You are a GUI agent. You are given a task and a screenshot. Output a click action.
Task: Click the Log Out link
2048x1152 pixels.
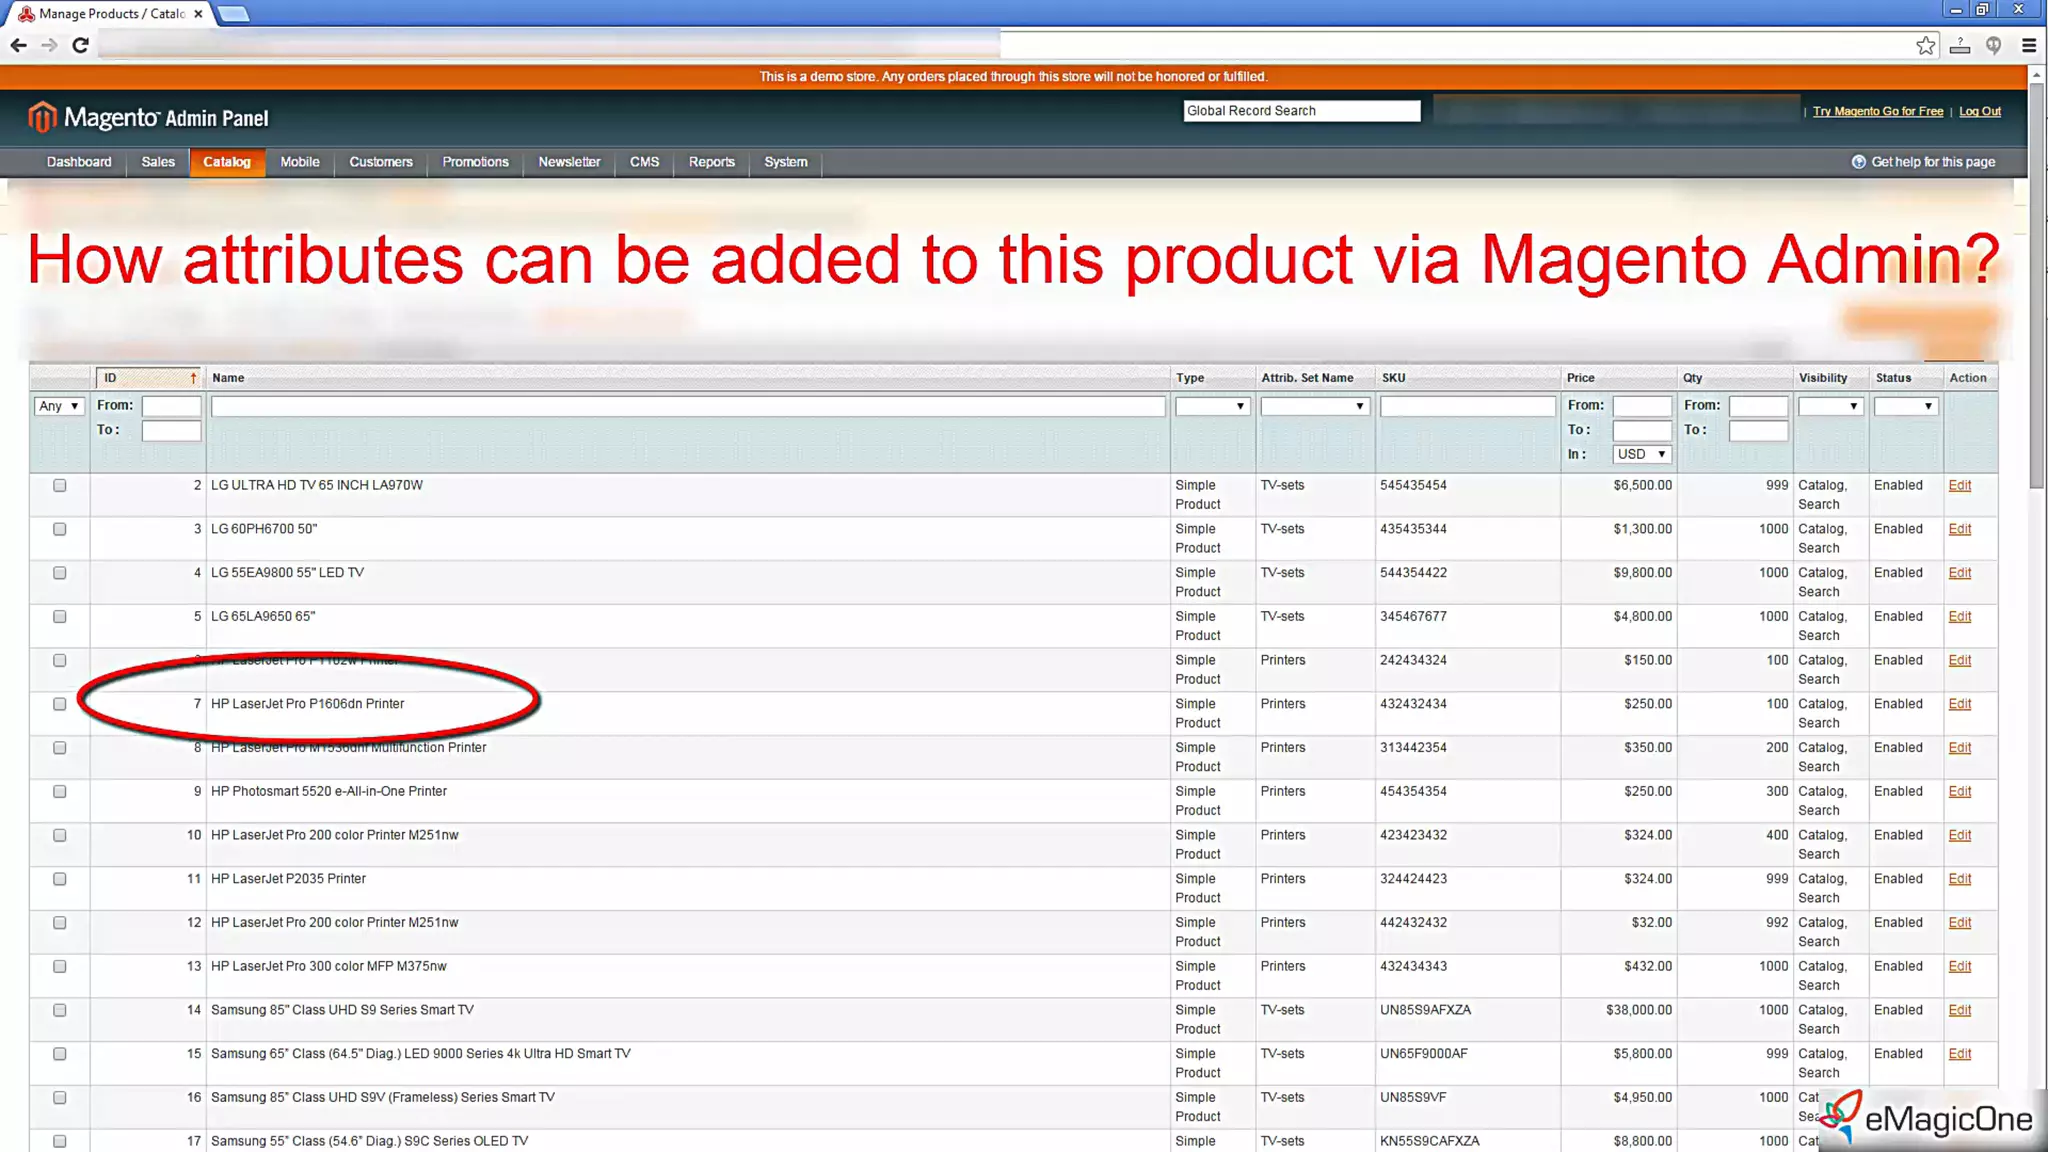coord(1979,111)
